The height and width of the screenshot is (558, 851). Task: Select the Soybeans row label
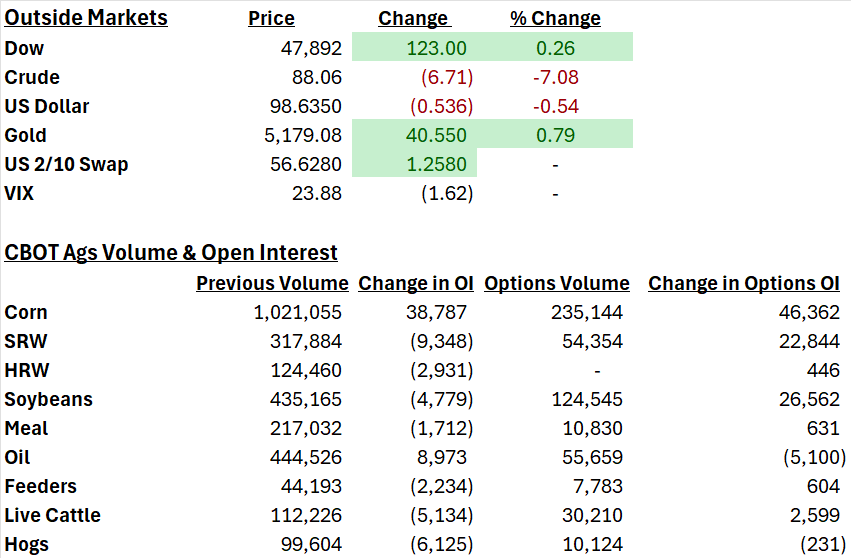(48, 400)
